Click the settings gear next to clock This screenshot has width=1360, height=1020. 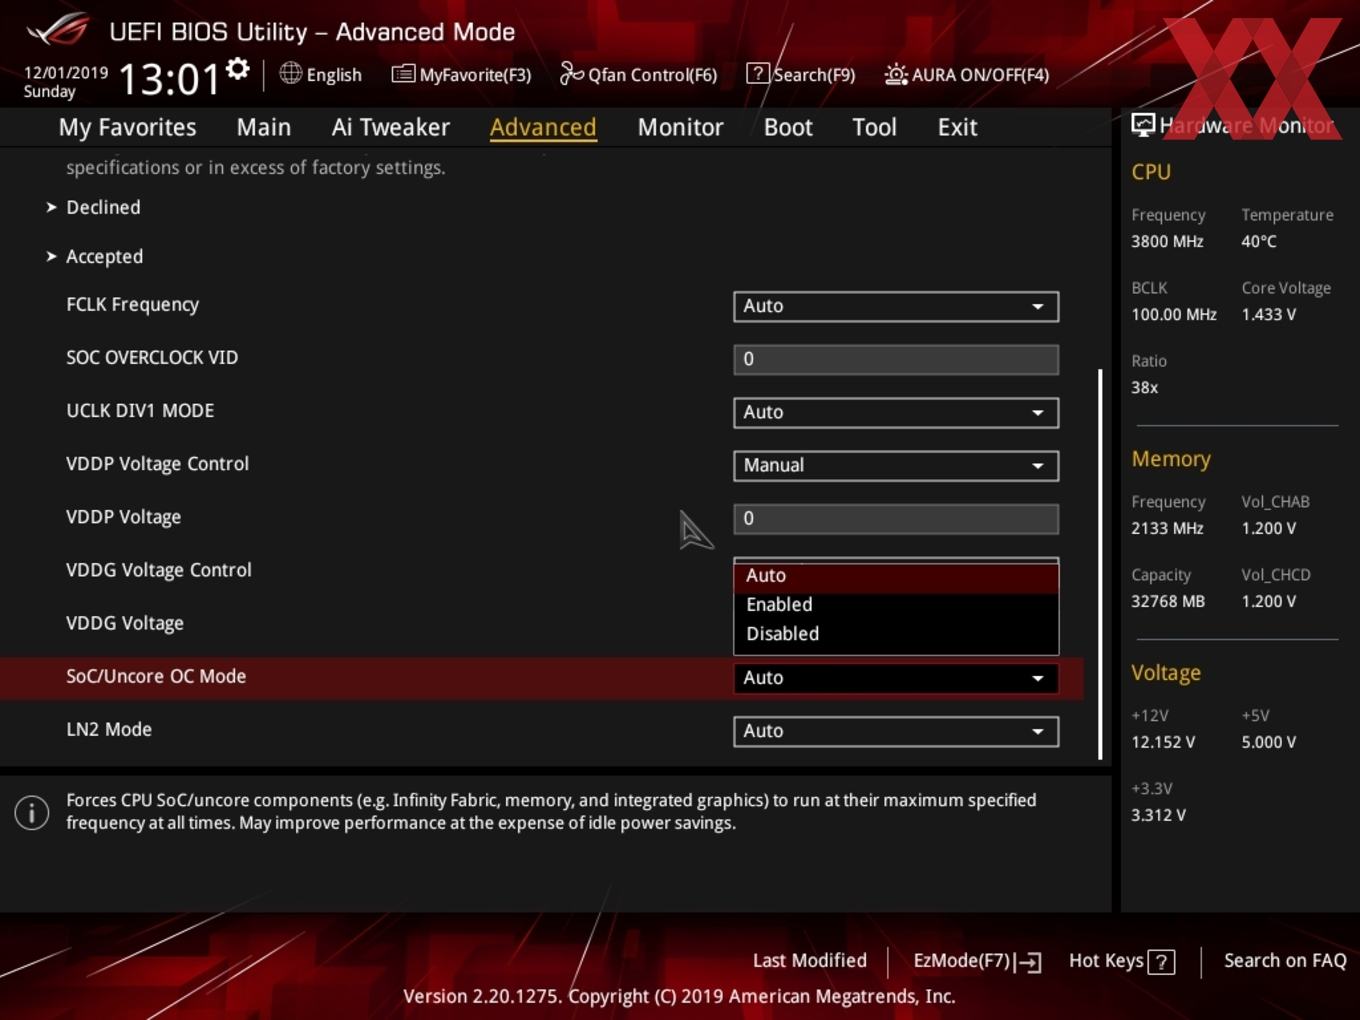[x=238, y=69]
